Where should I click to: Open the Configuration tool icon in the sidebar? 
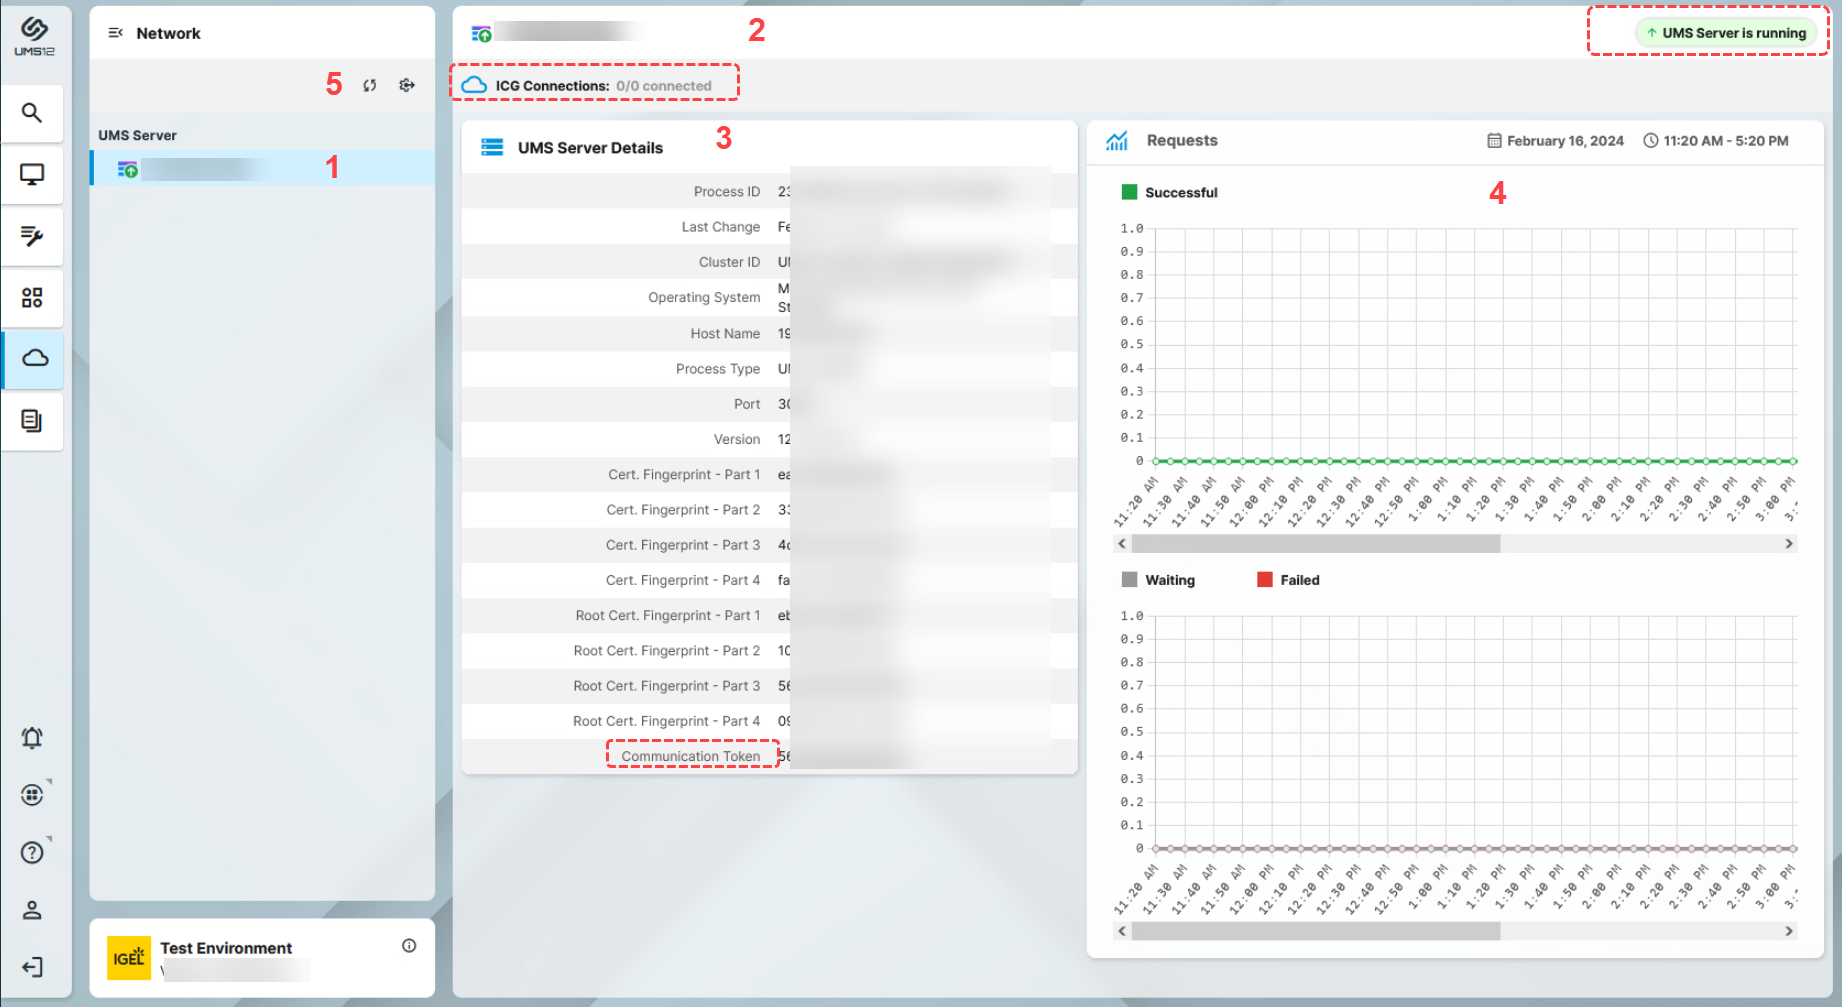[32, 236]
